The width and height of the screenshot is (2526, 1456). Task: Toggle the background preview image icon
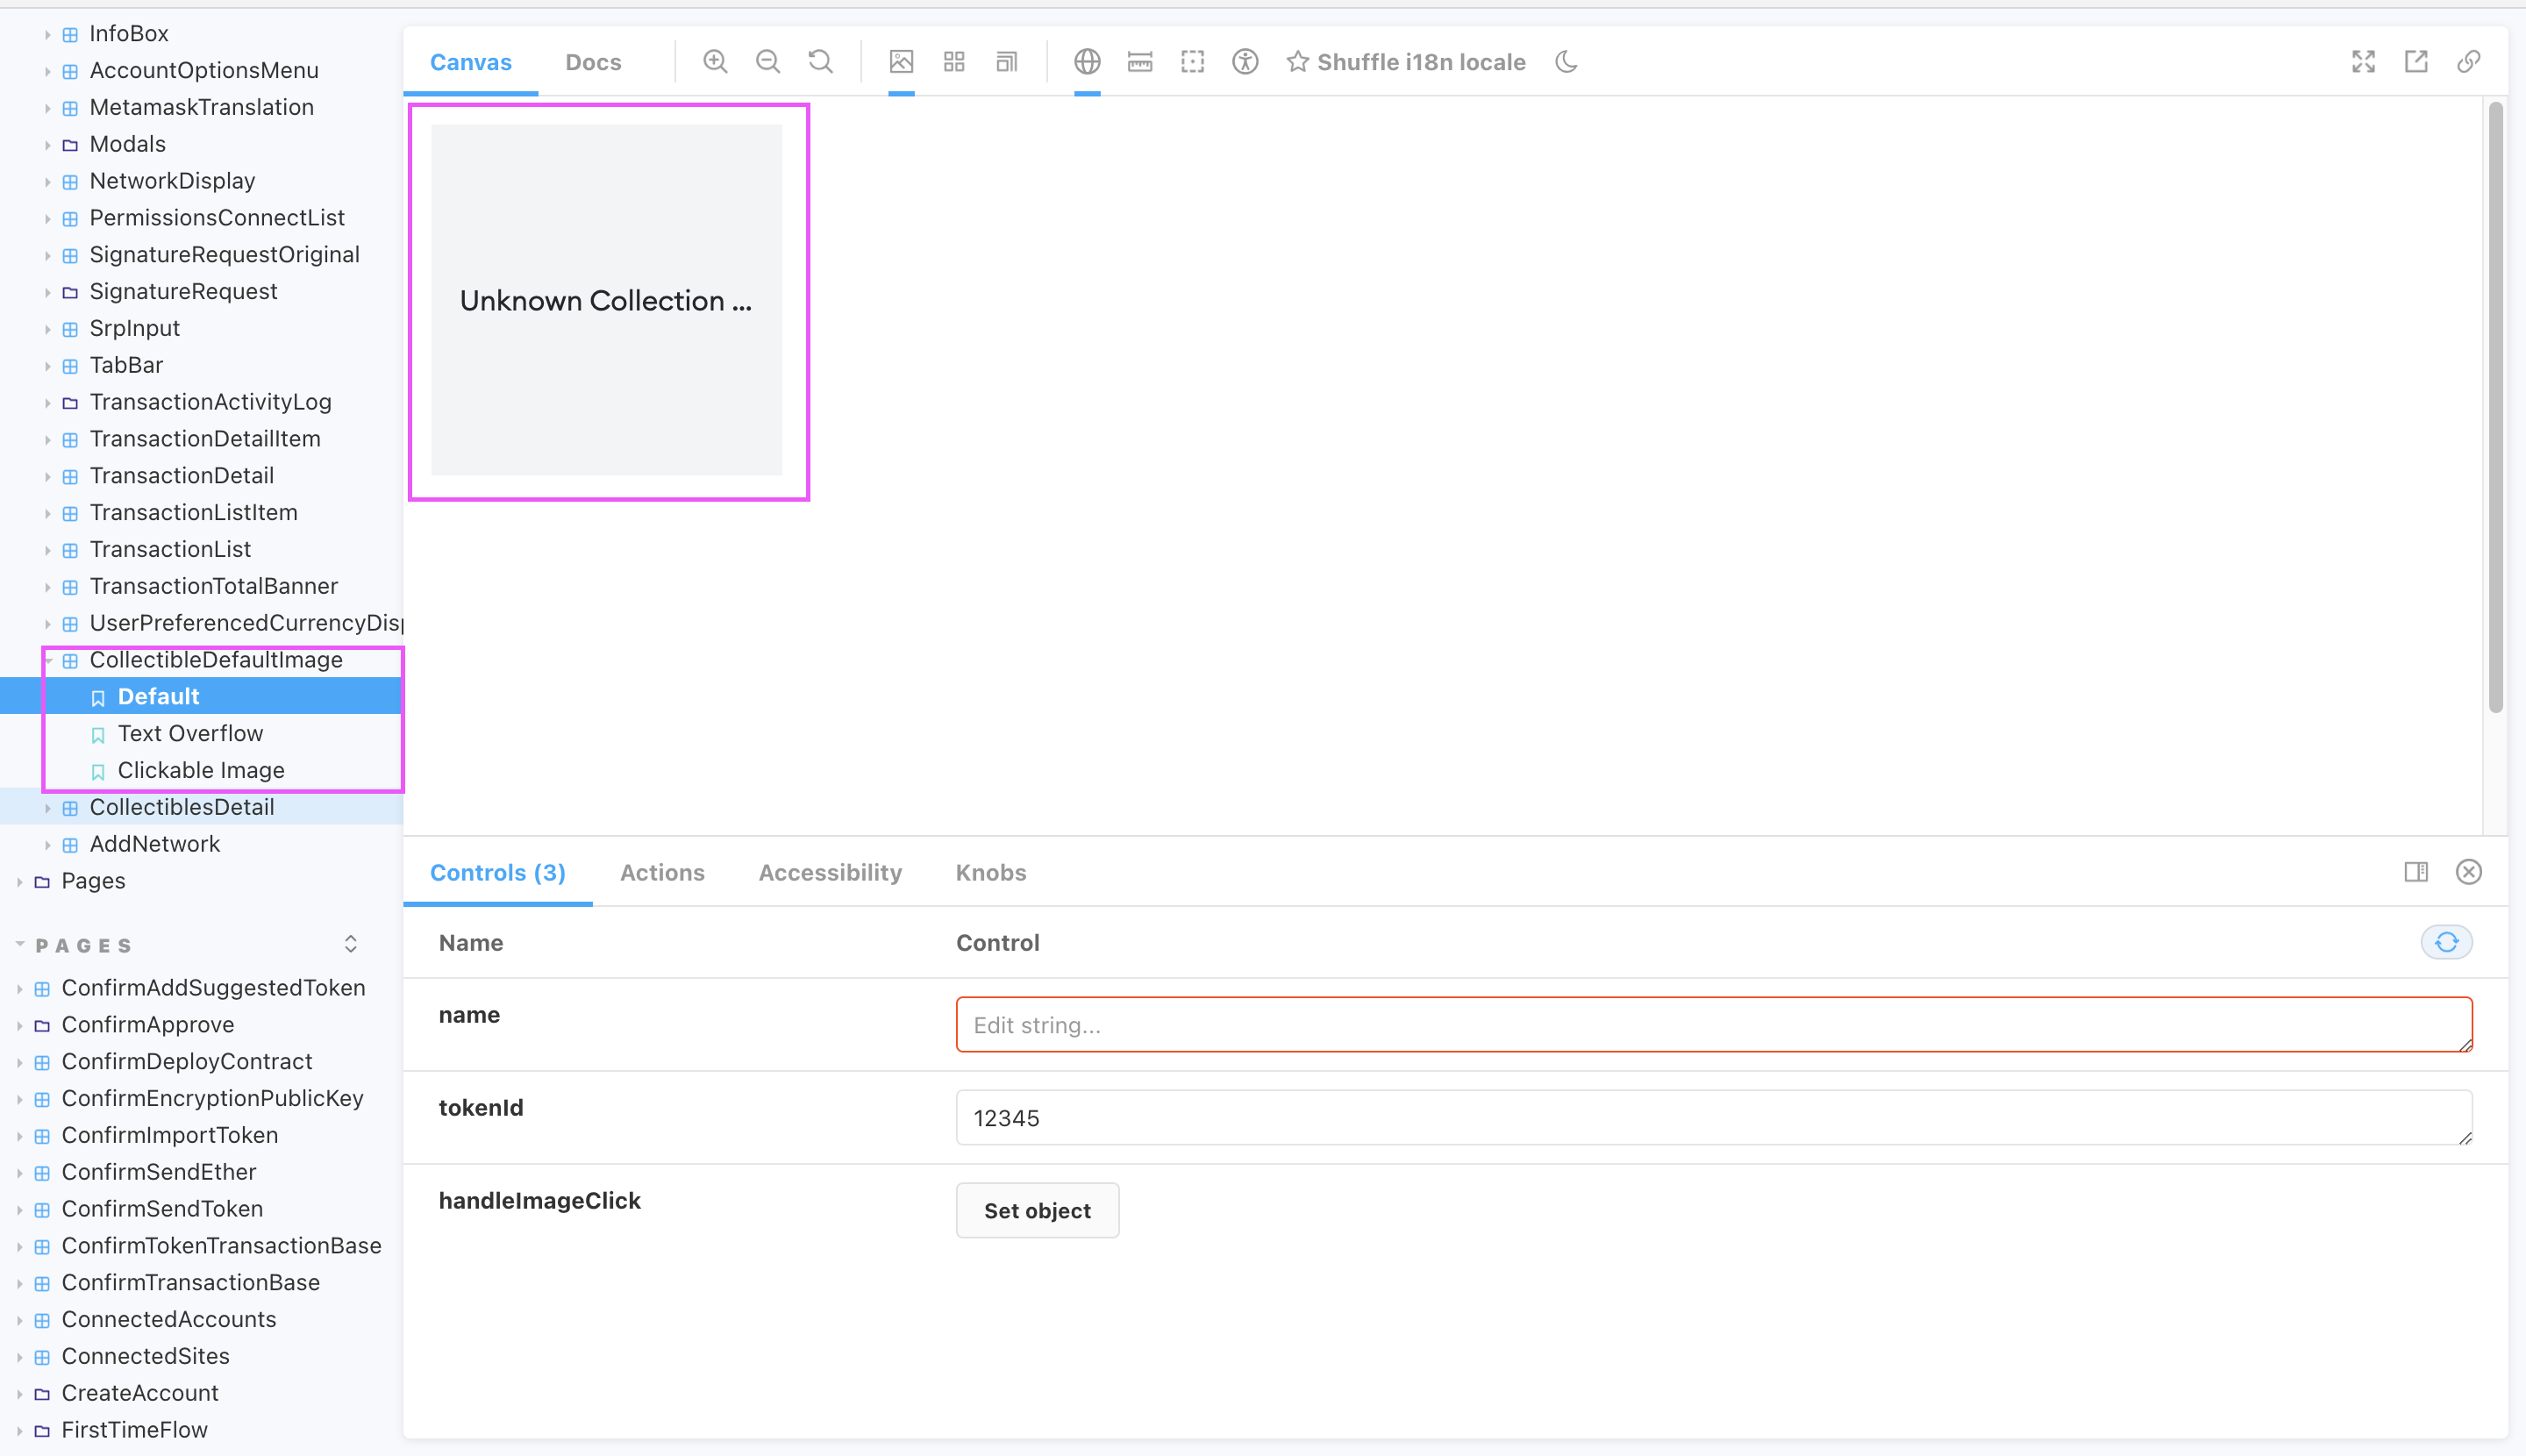click(x=900, y=62)
